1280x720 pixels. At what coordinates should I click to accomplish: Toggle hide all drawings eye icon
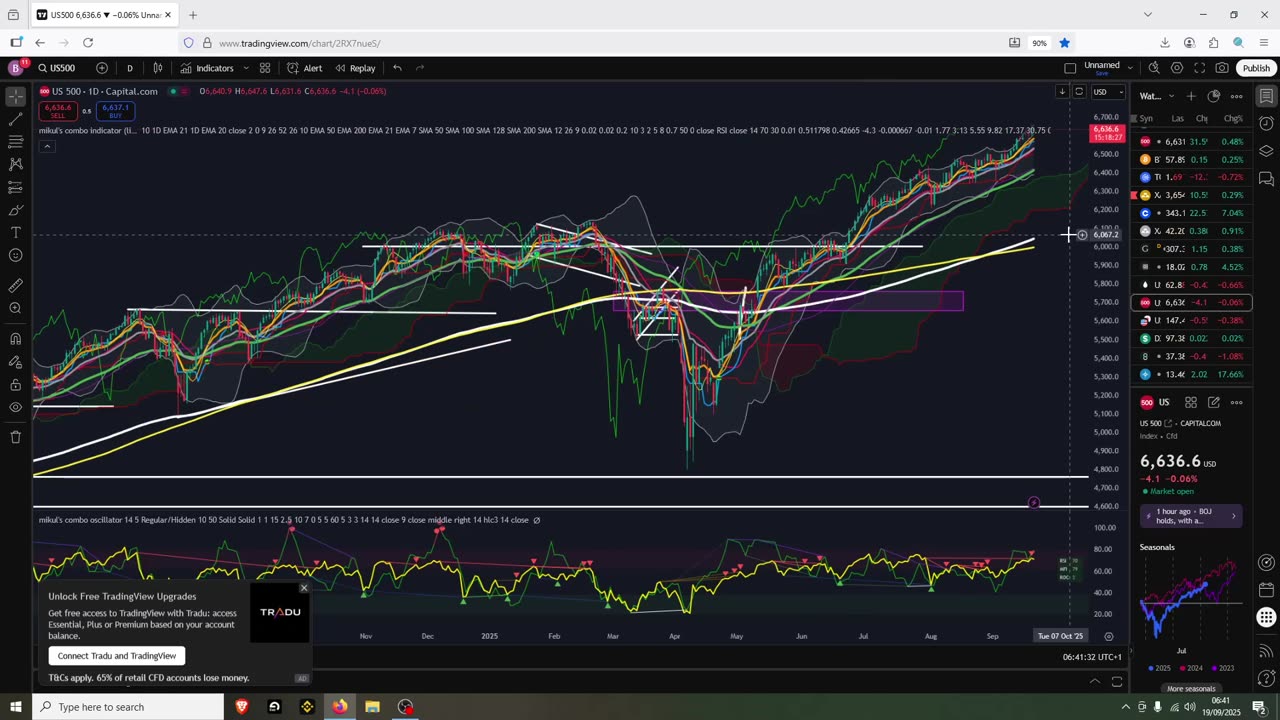(15, 407)
